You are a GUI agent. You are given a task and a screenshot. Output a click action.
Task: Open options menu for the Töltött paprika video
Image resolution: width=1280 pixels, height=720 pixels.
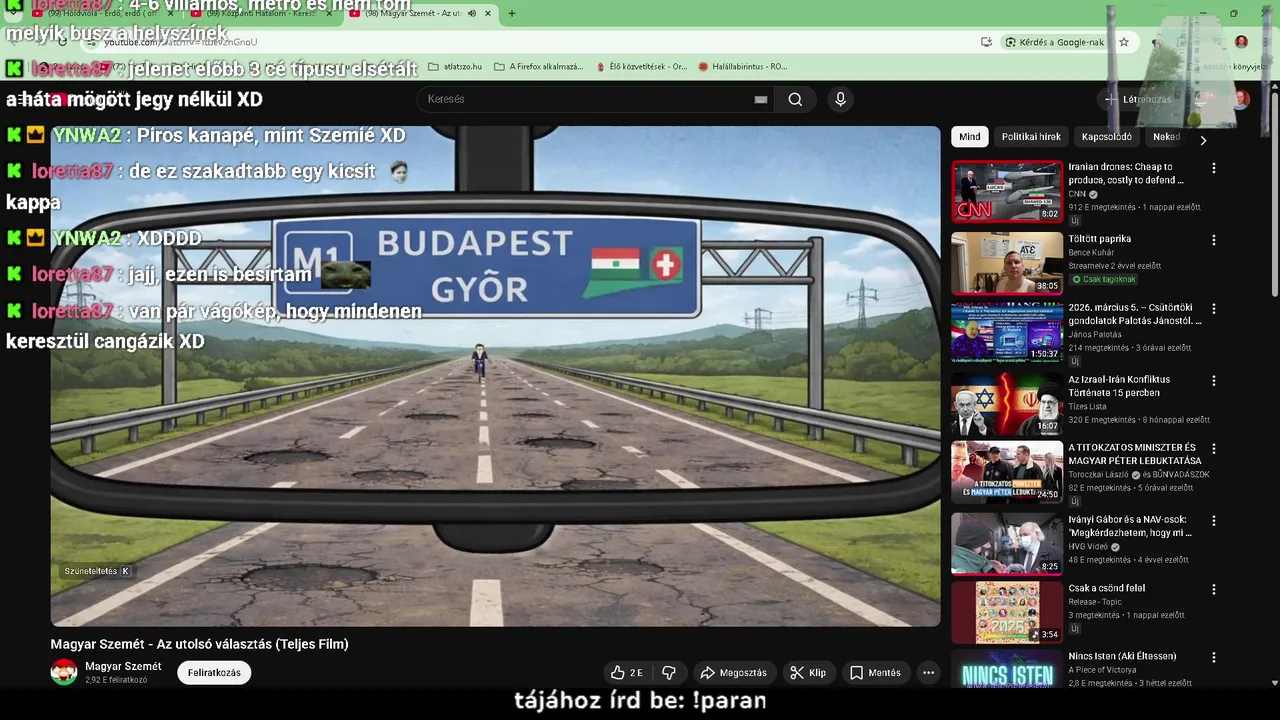[x=1214, y=240]
